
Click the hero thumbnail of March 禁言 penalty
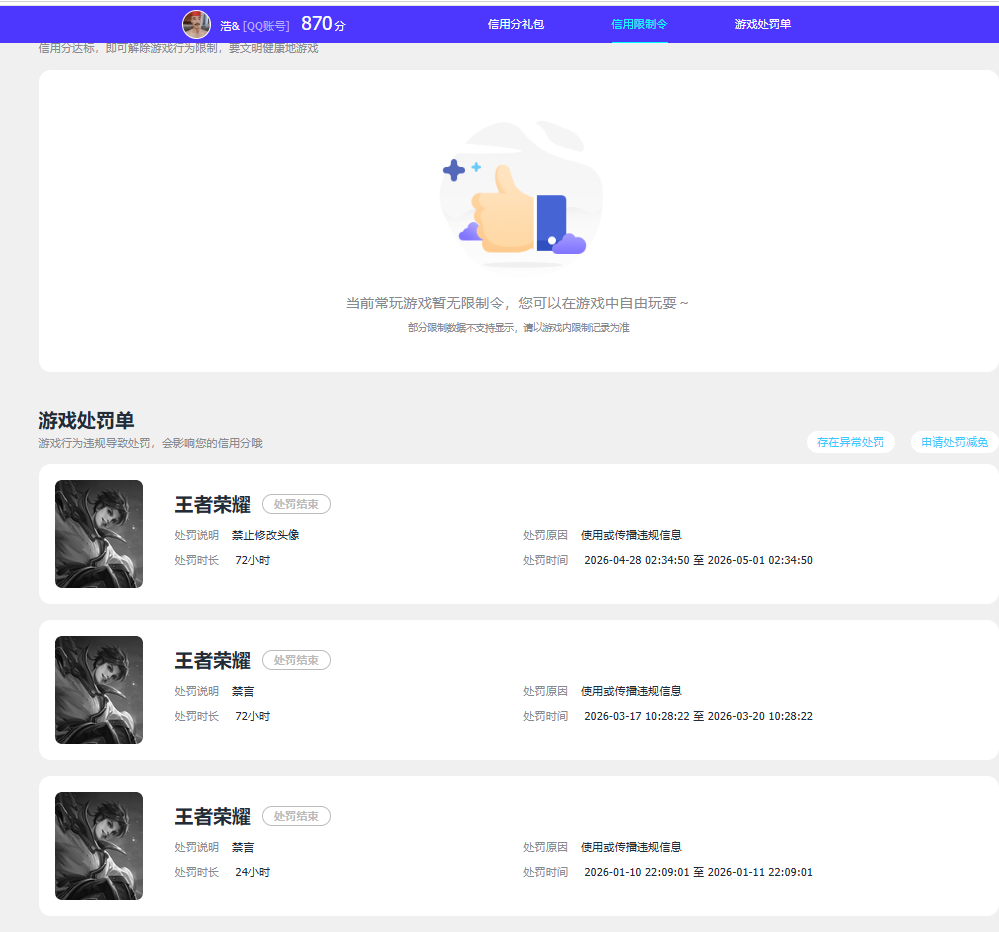(99, 690)
